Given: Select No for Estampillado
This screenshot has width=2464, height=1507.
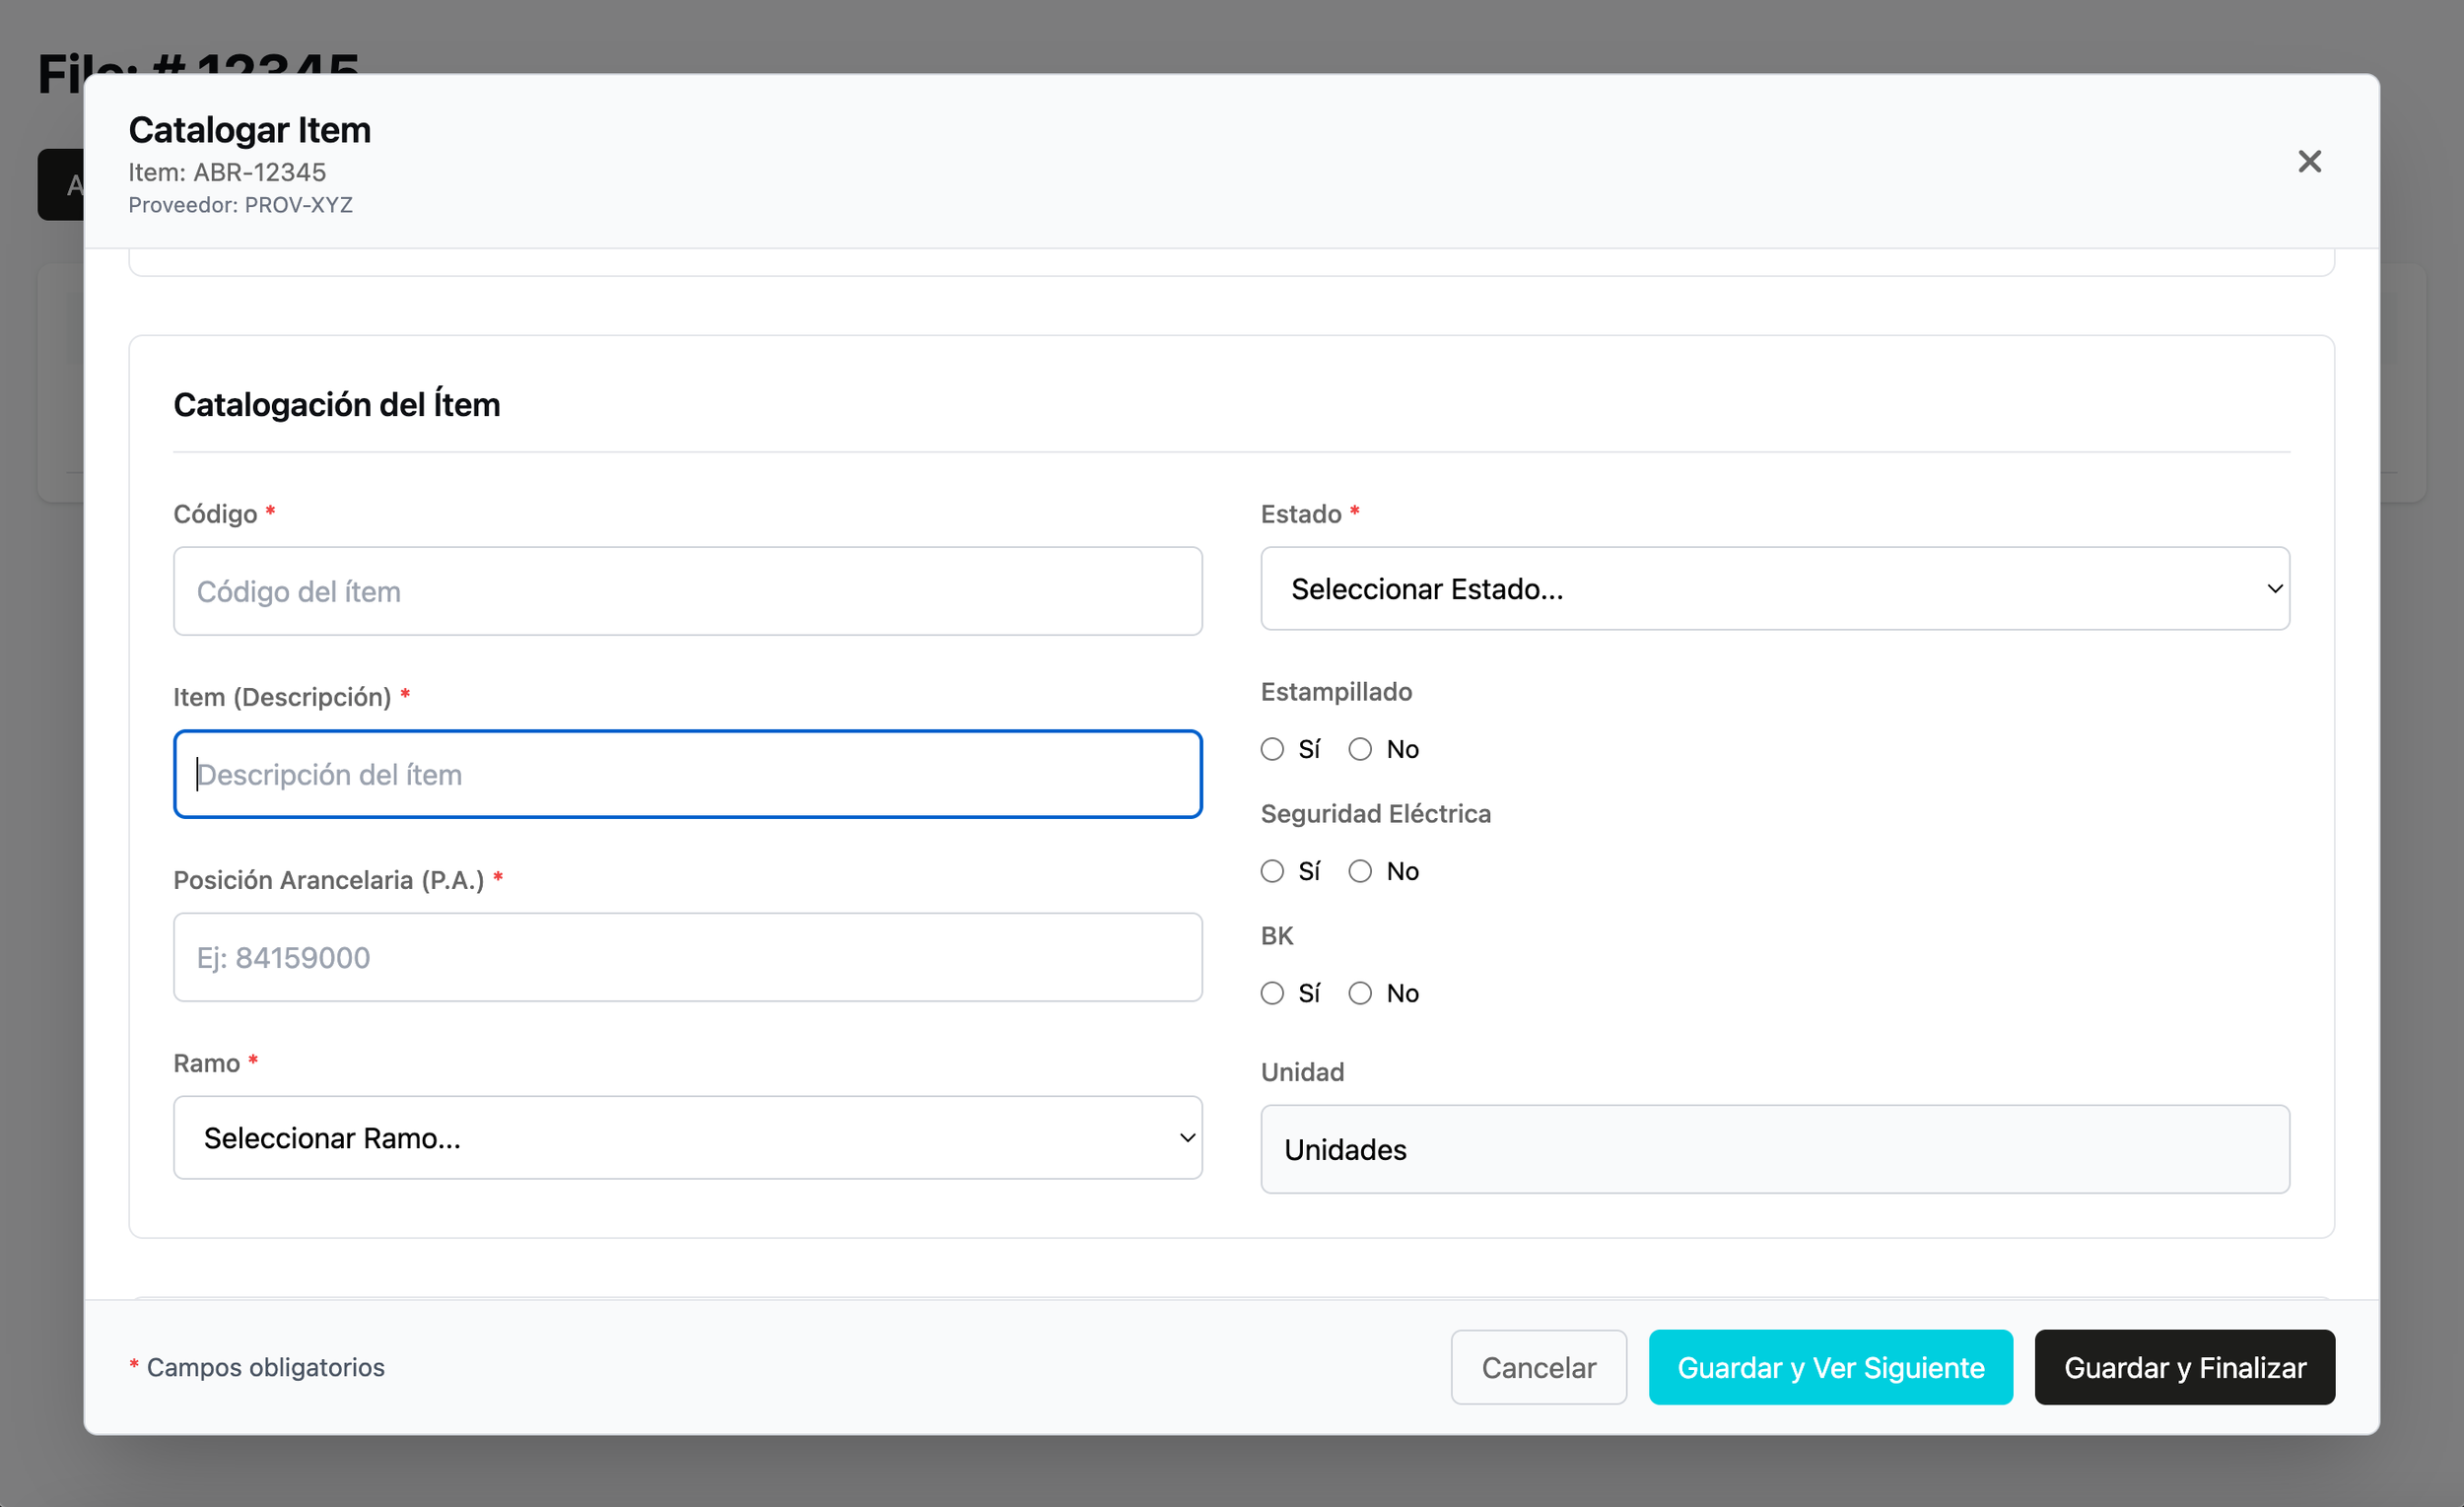Looking at the screenshot, I should coord(1360,749).
